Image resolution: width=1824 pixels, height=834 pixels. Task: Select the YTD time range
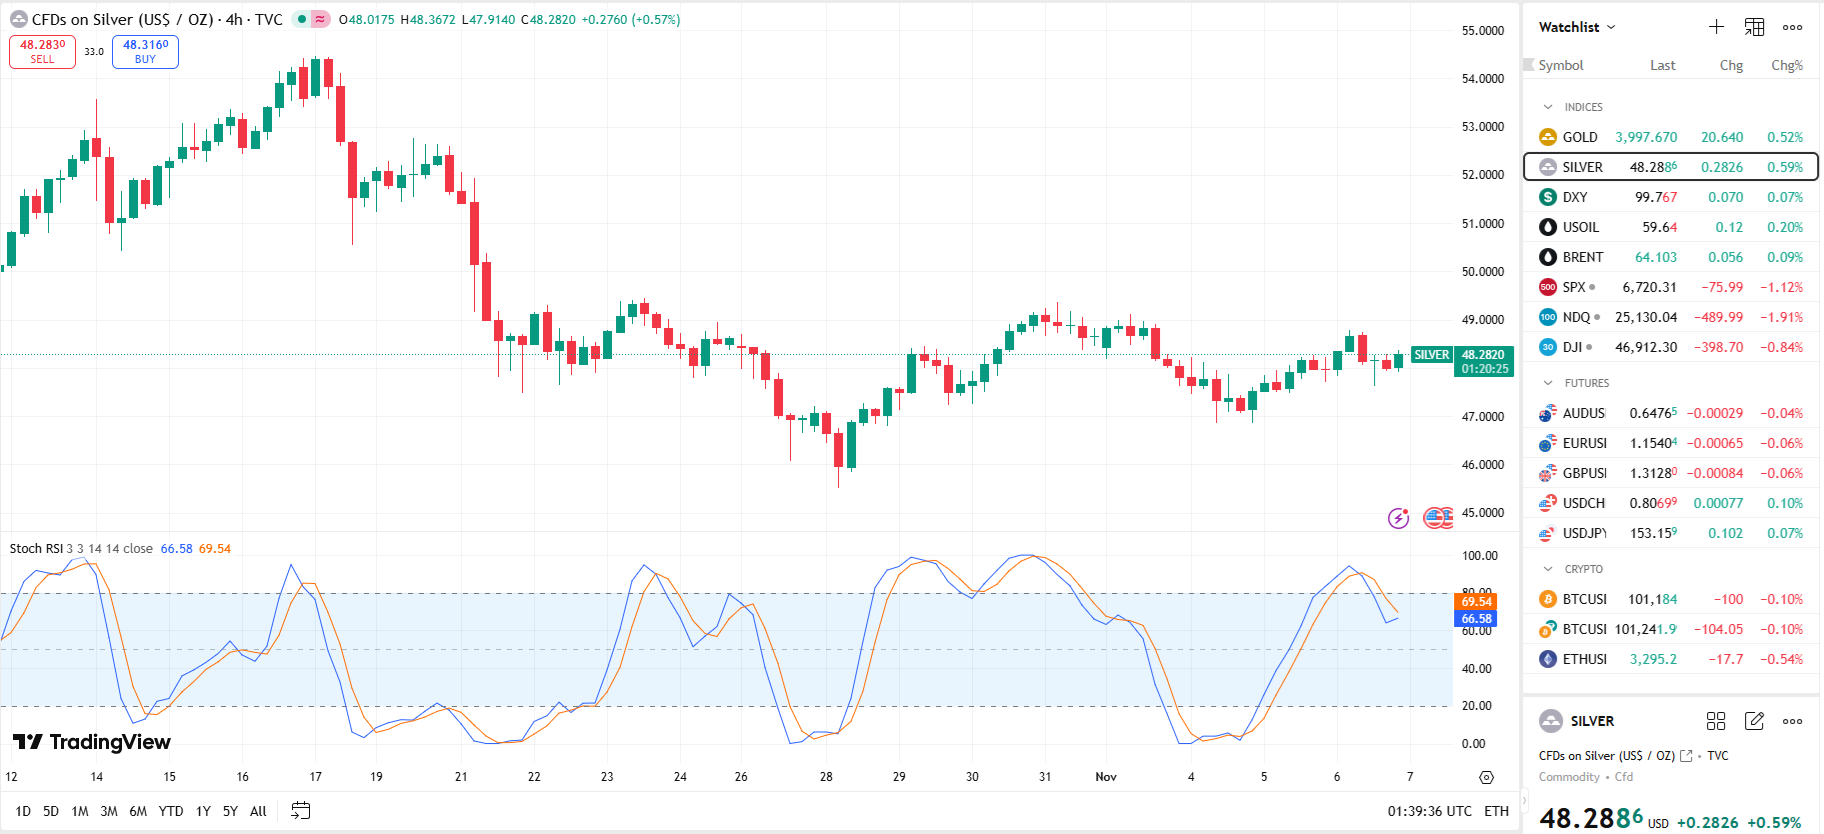click(x=171, y=811)
